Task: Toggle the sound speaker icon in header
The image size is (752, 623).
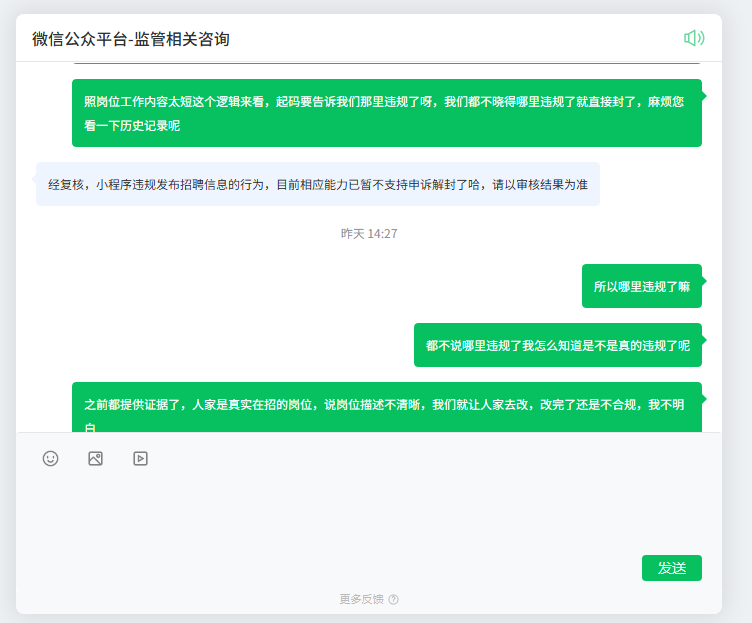Action: [x=694, y=38]
